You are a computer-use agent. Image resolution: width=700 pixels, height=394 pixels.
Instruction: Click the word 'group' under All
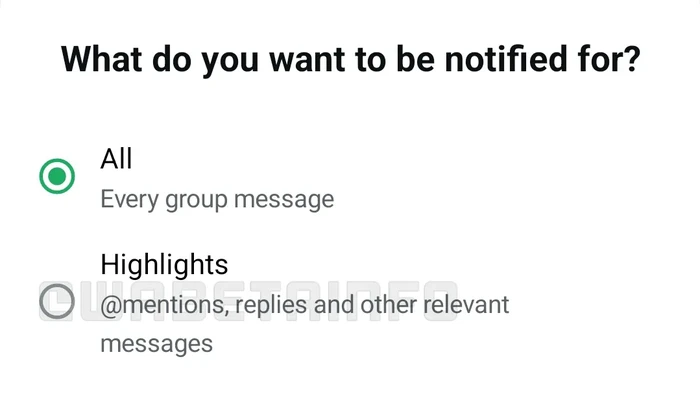click(x=196, y=200)
